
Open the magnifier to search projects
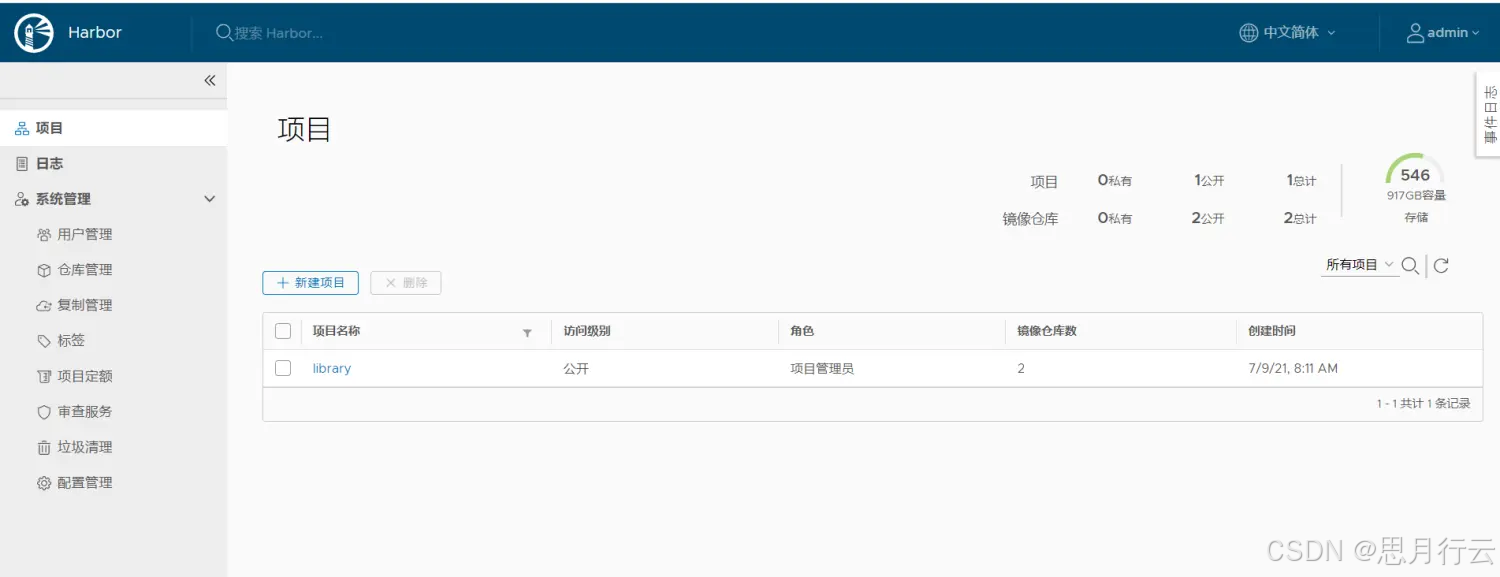[1410, 265]
